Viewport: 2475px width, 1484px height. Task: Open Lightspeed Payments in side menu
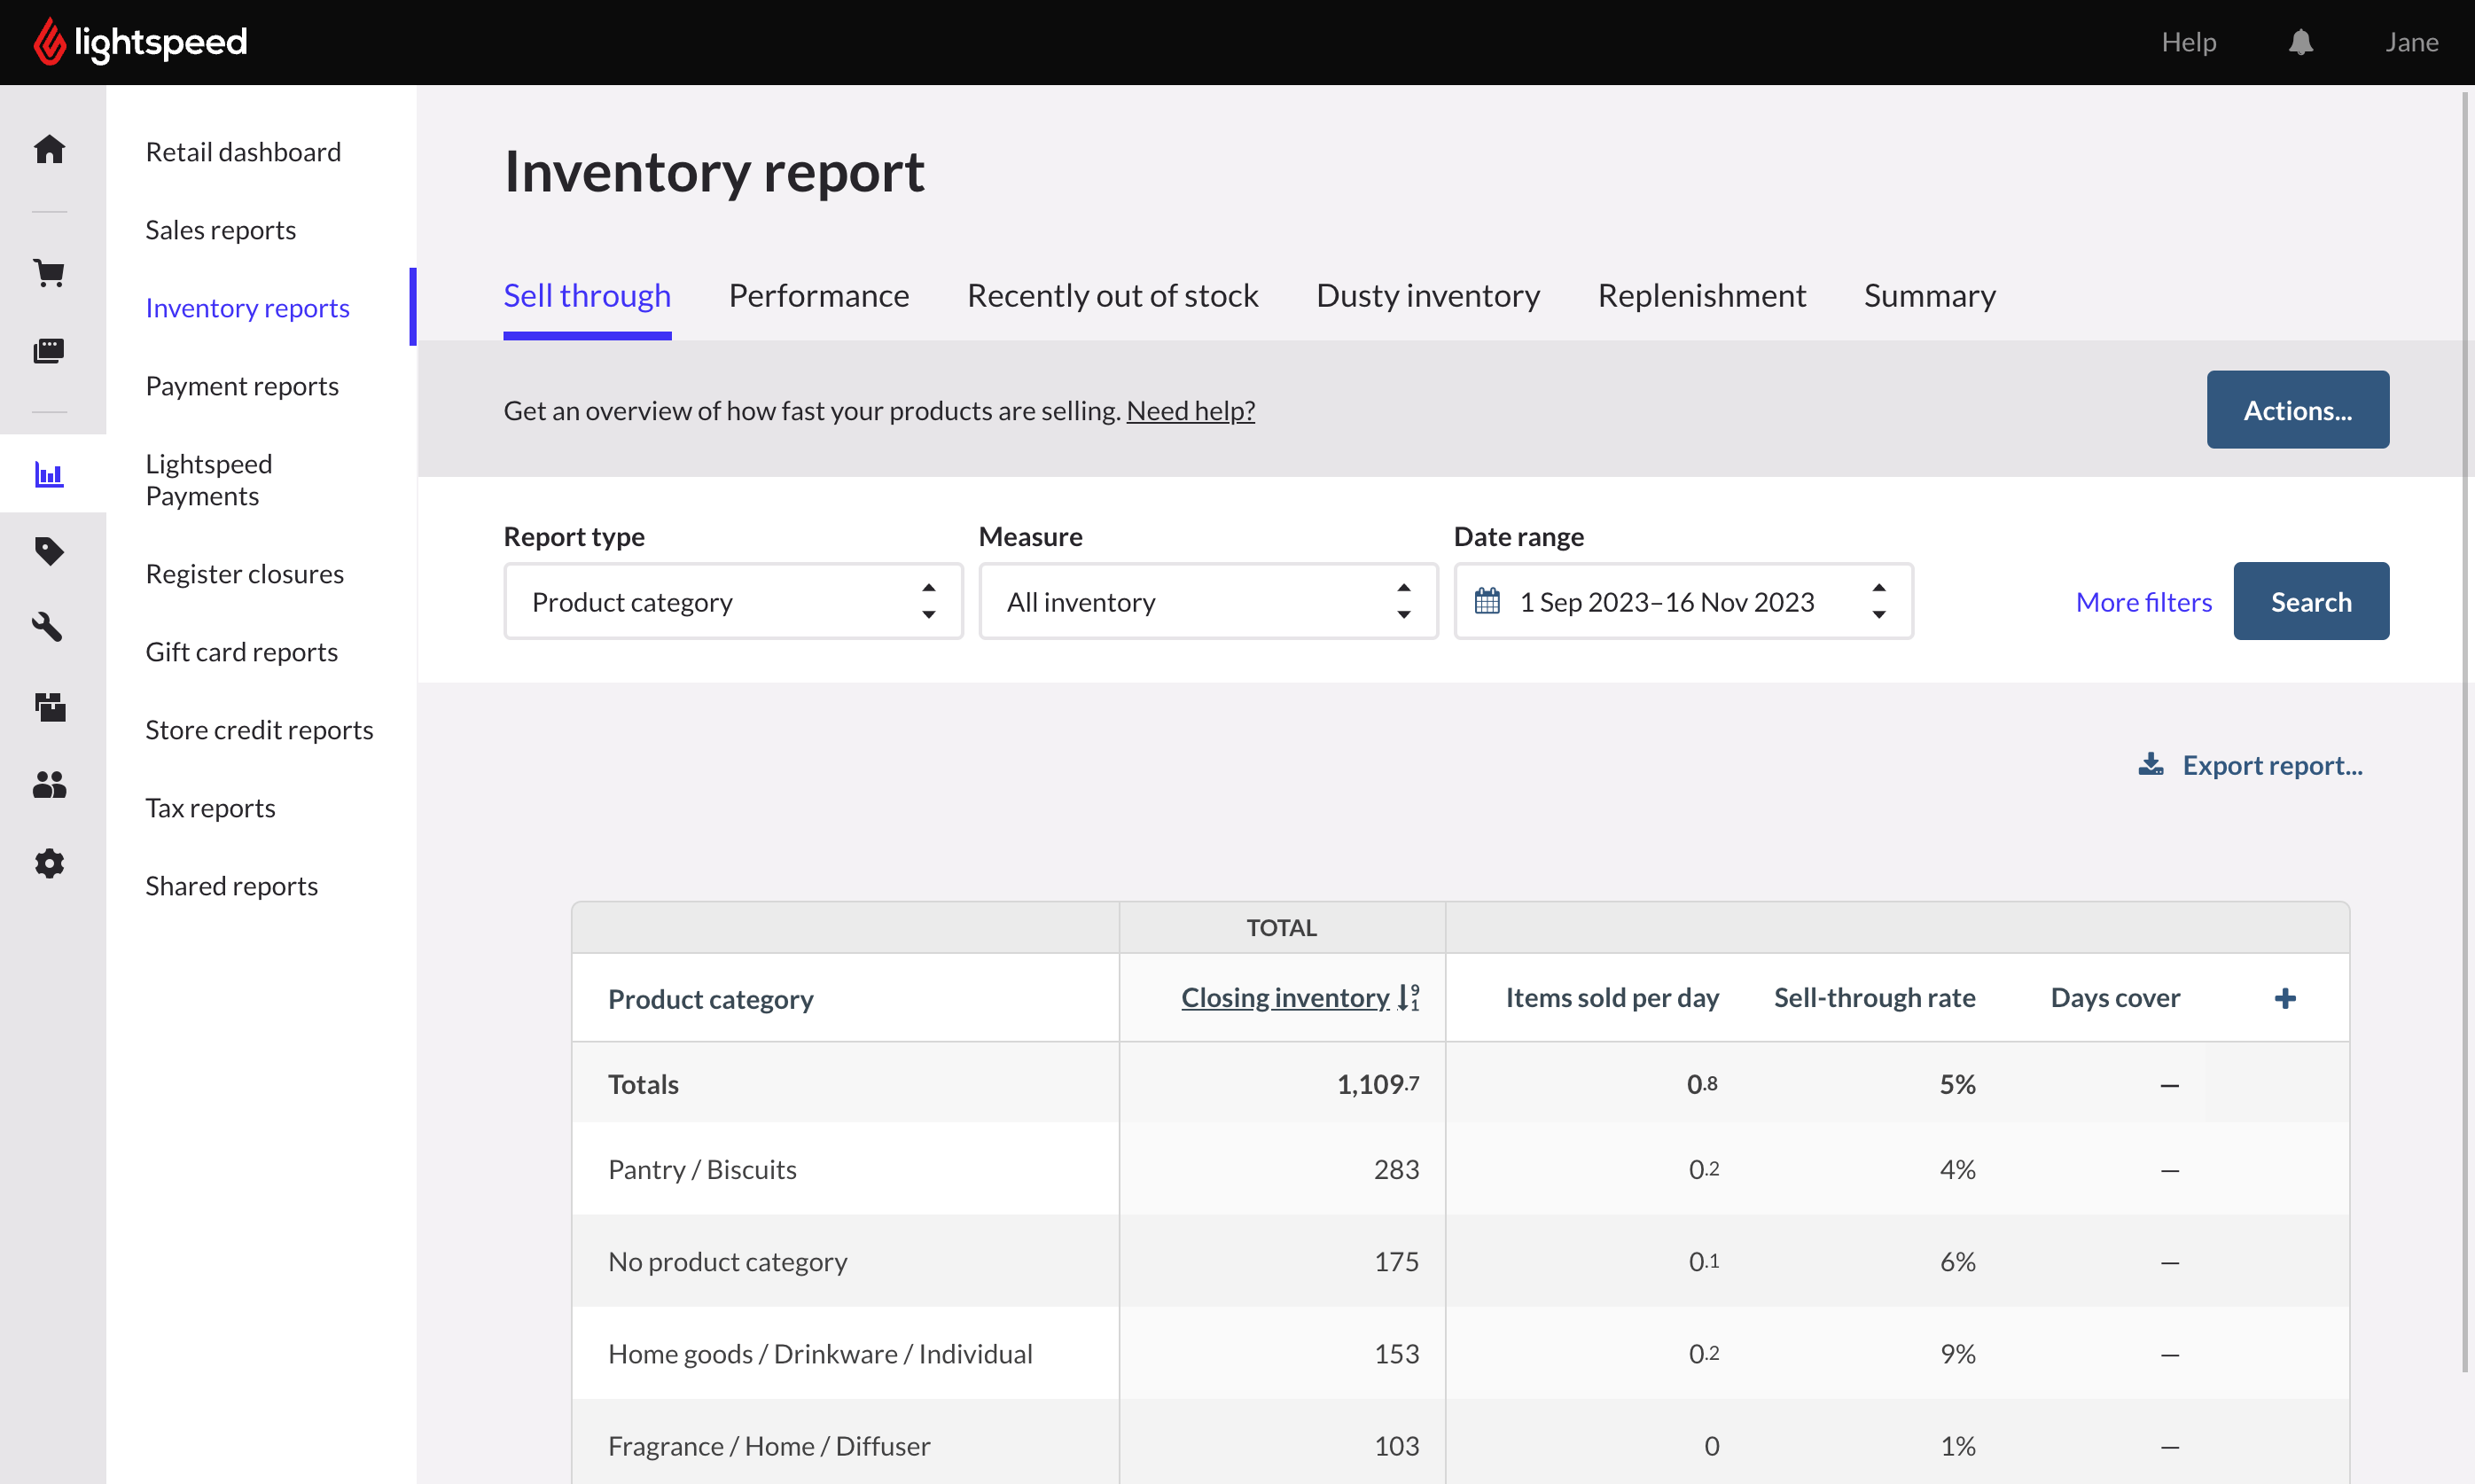tap(209, 479)
